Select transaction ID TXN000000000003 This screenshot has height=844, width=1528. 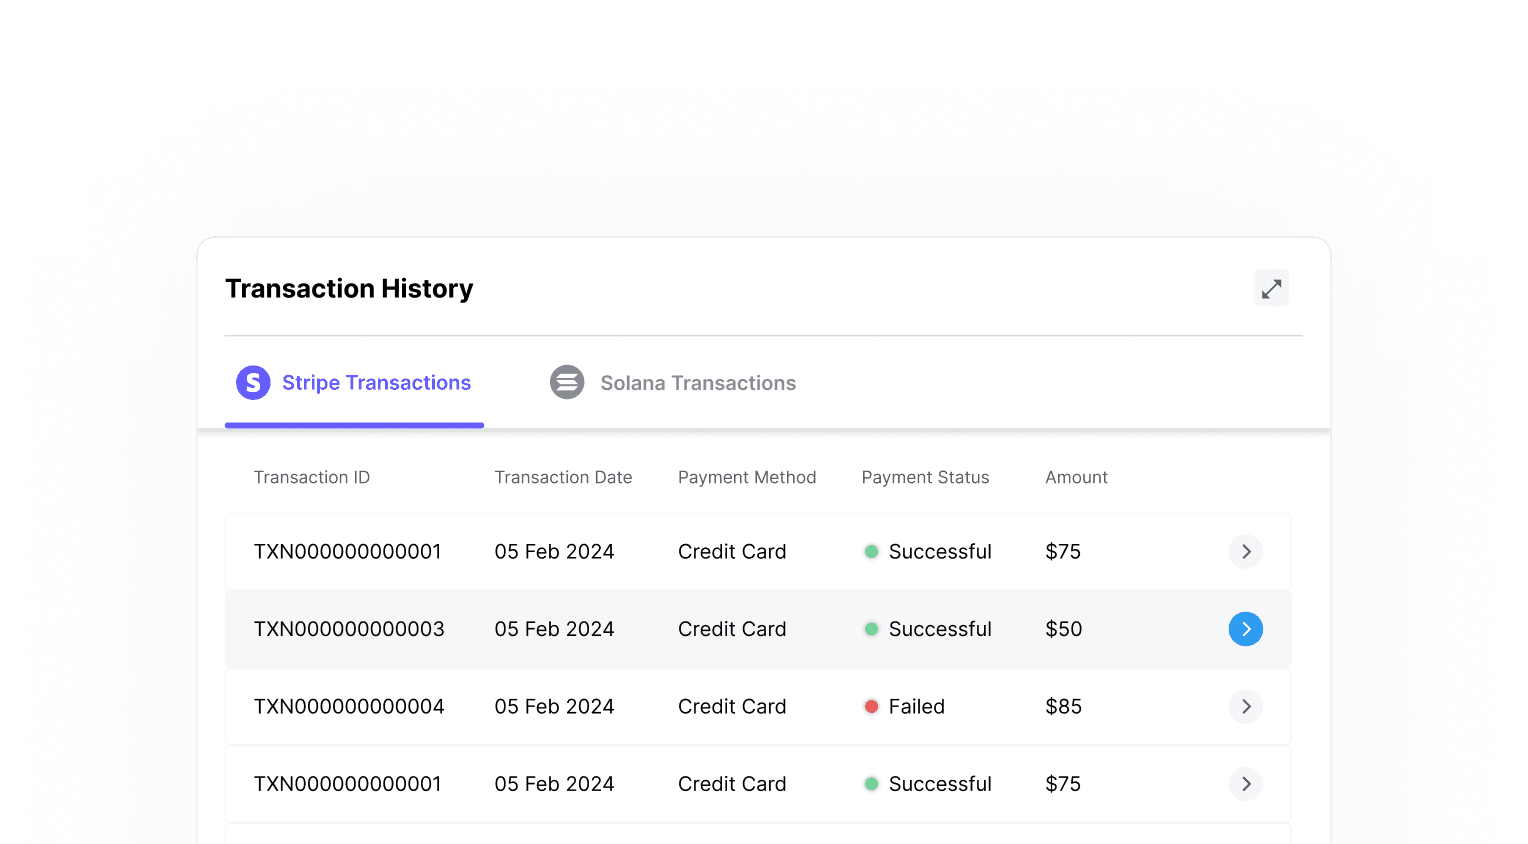point(349,629)
